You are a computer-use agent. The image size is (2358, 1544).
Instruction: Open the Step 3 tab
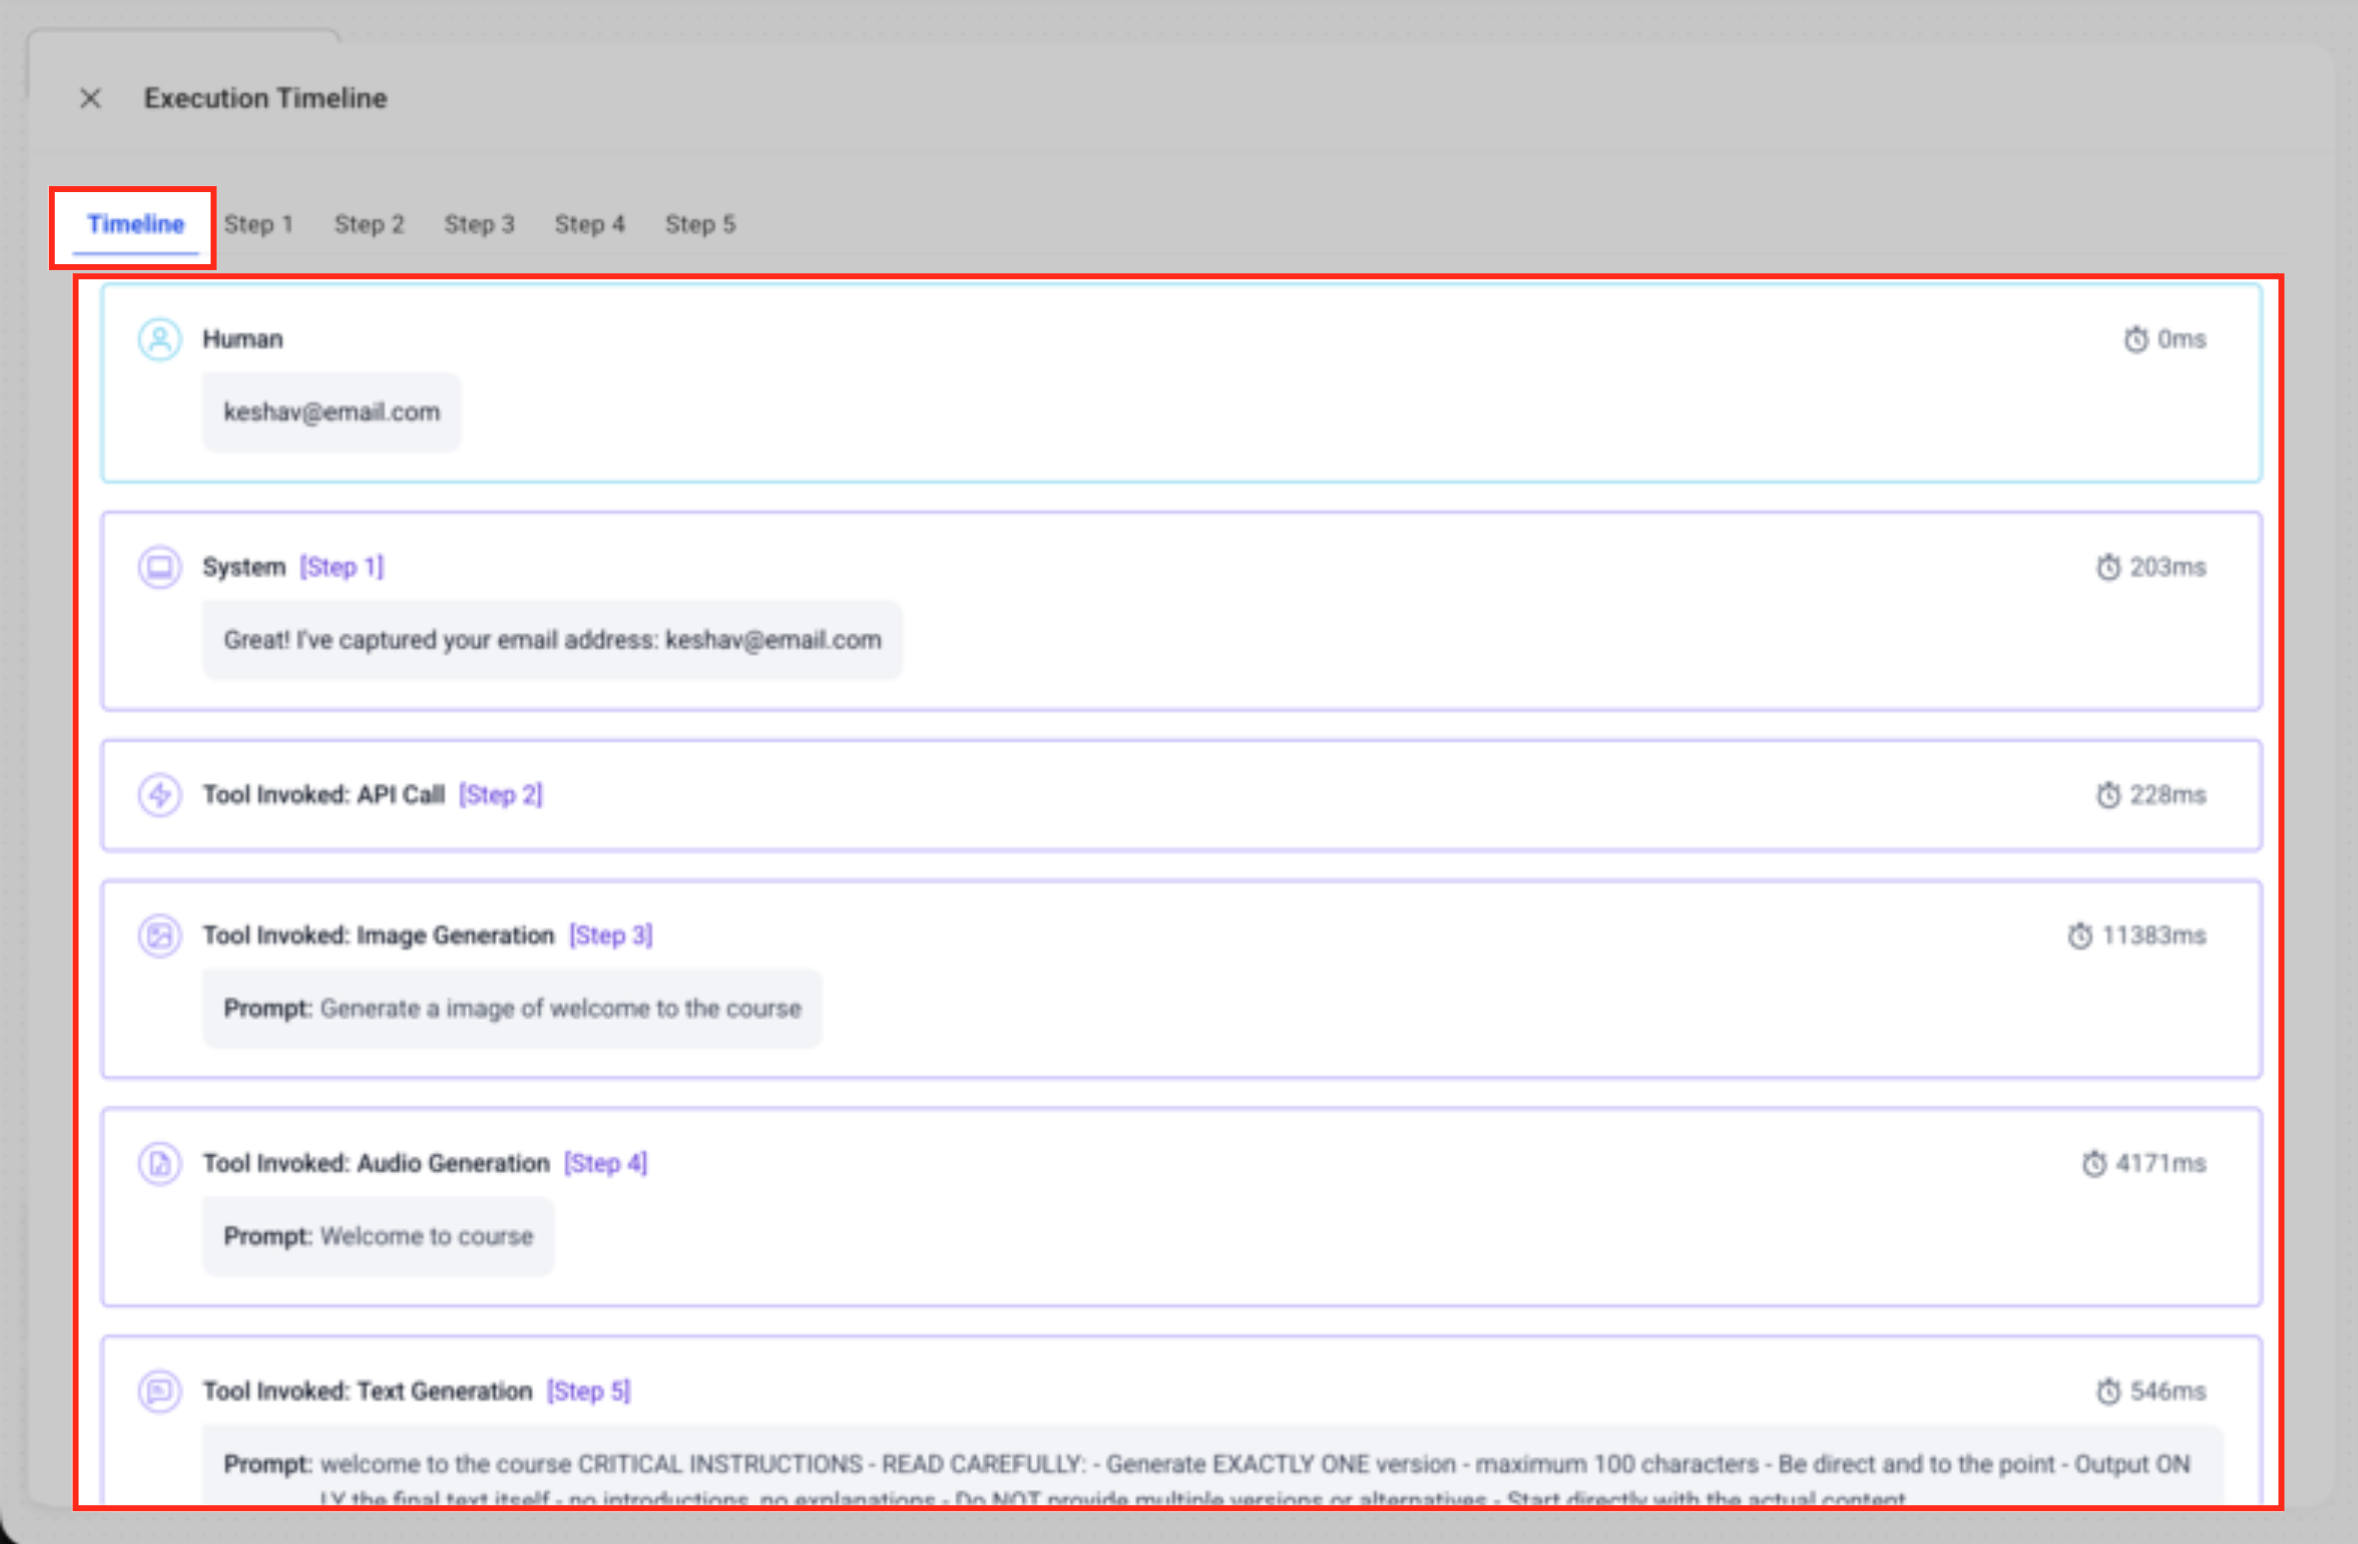(479, 224)
